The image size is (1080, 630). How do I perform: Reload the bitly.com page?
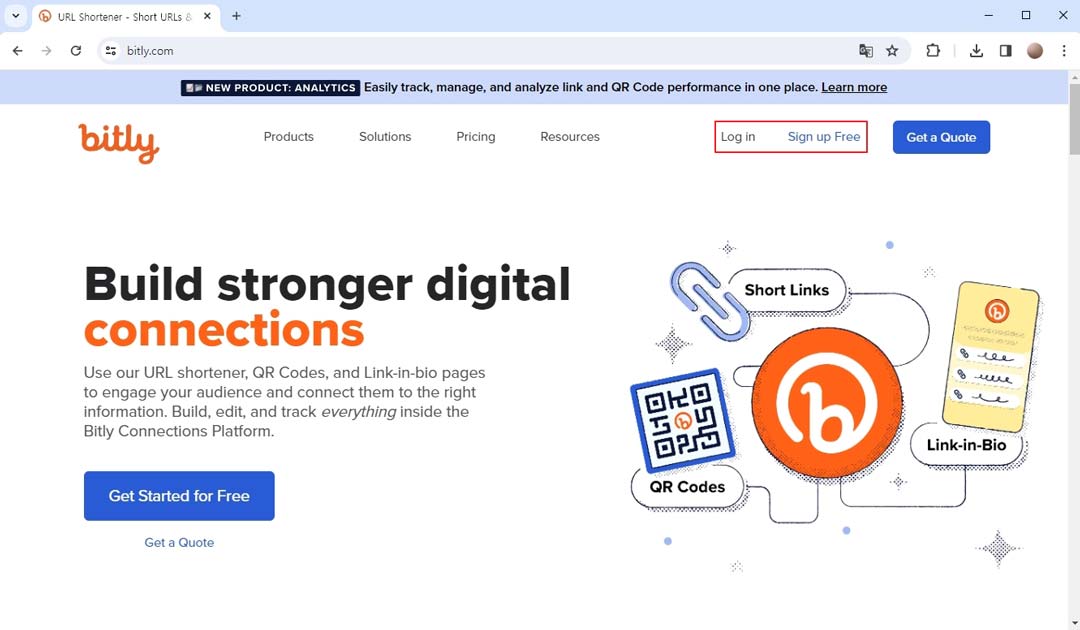(76, 51)
